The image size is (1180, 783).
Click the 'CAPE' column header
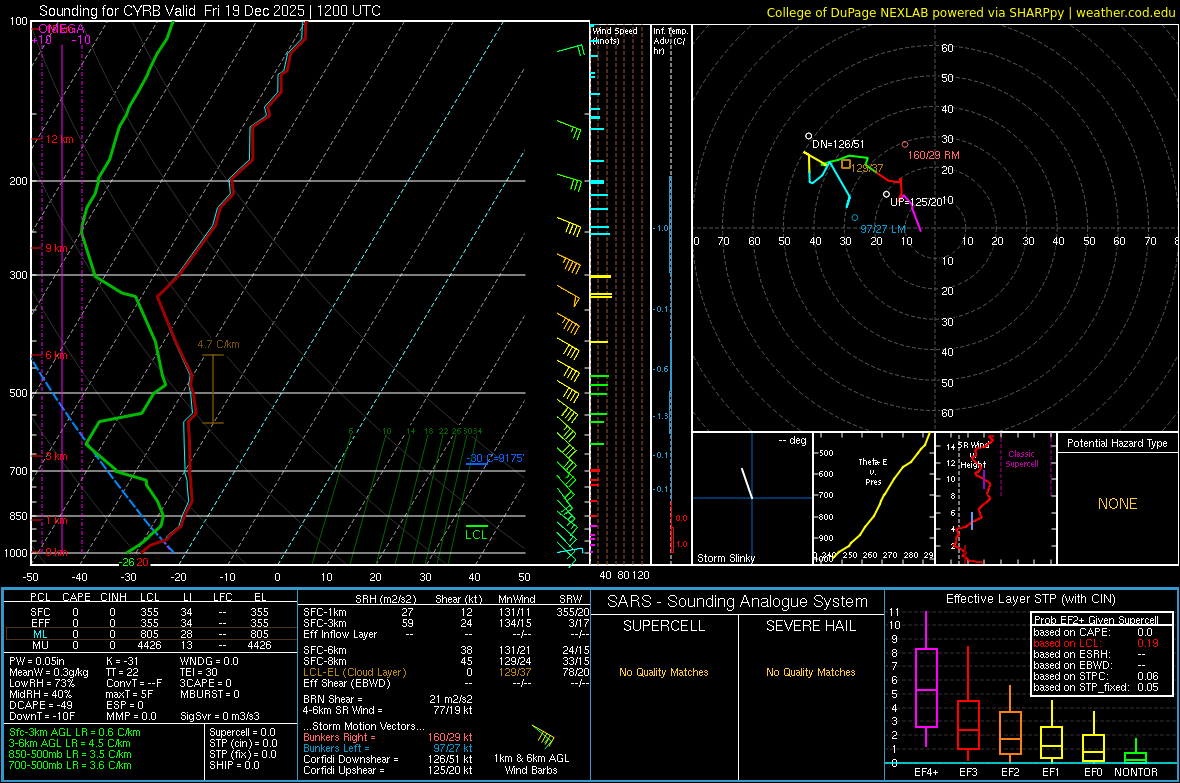coord(76,597)
